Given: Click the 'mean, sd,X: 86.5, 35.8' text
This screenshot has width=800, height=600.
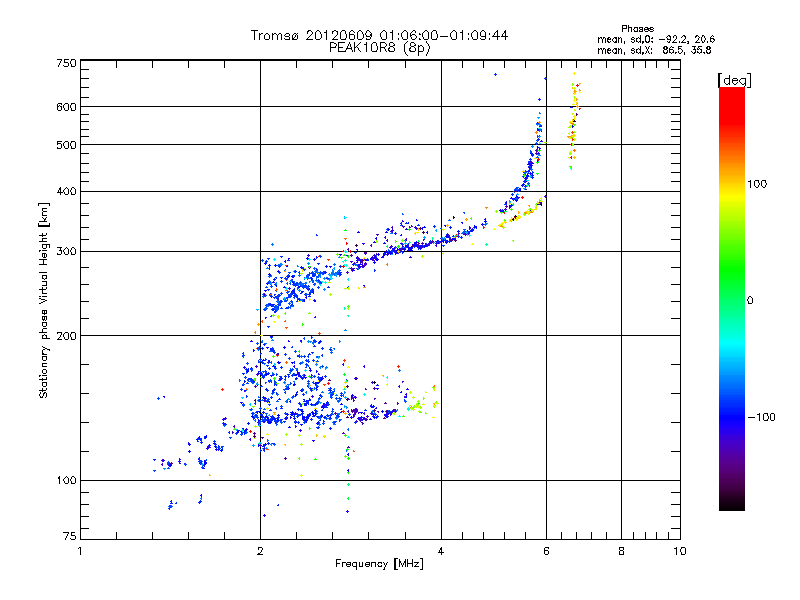Looking at the screenshot, I should point(654,50).
